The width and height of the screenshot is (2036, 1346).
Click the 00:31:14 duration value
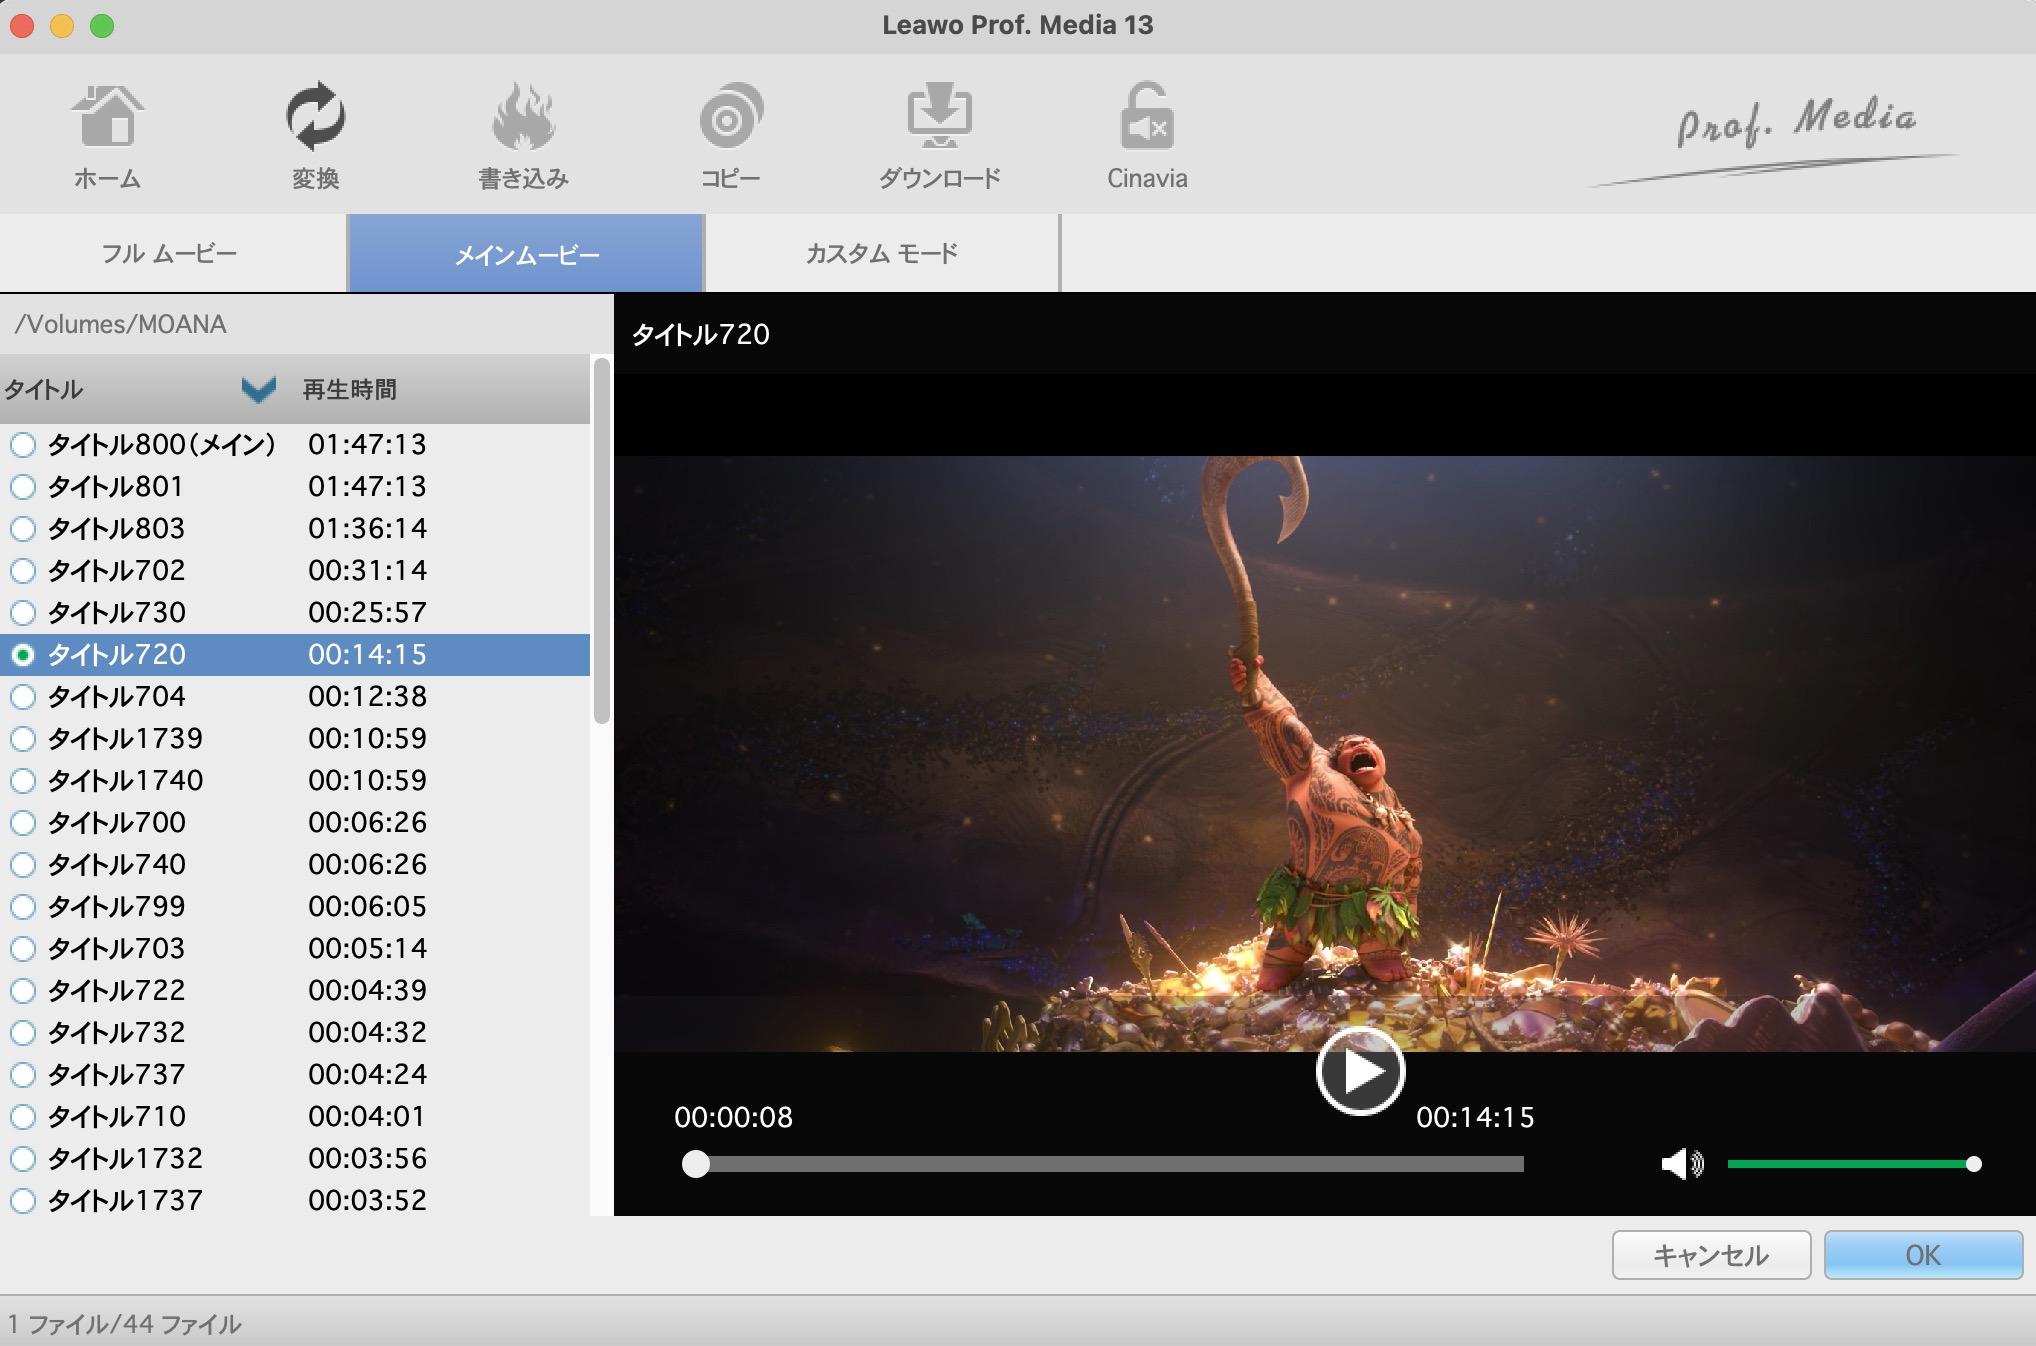point(367,570)
